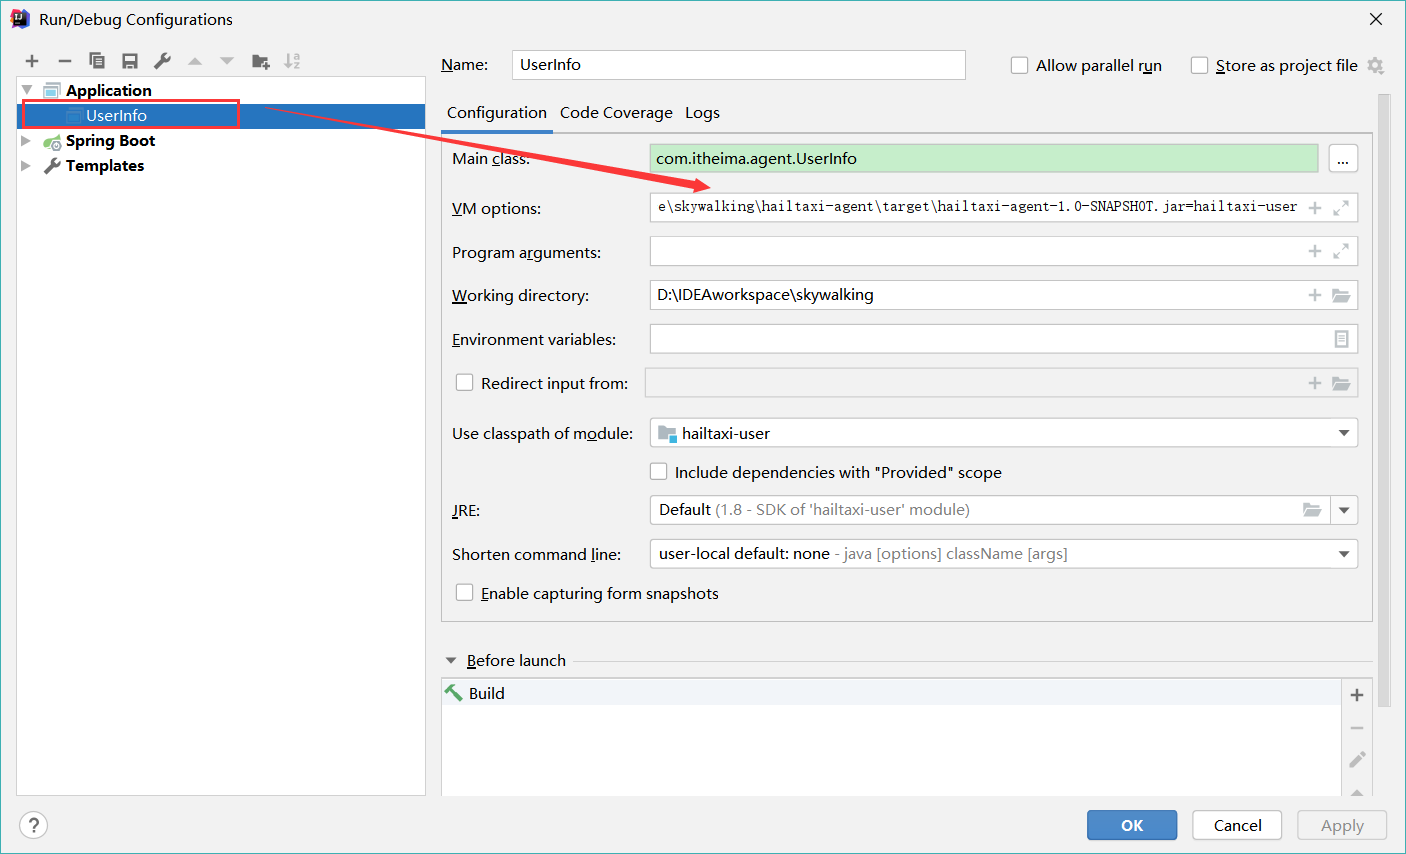Screen dimensions: 1406x854
Task: Open Environment variables editor icon
Action: pyautogui.click(x=1342, y=339)
